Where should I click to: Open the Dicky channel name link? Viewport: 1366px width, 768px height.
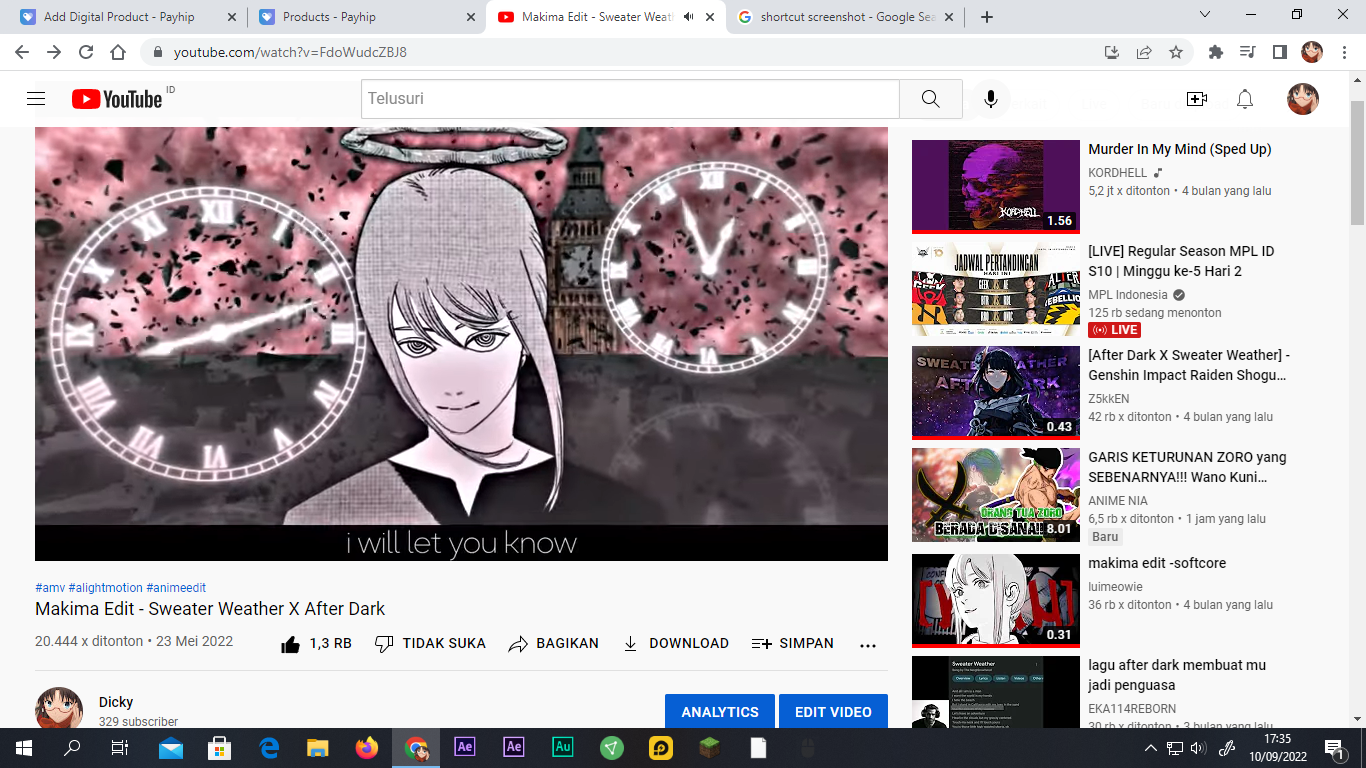116,702
